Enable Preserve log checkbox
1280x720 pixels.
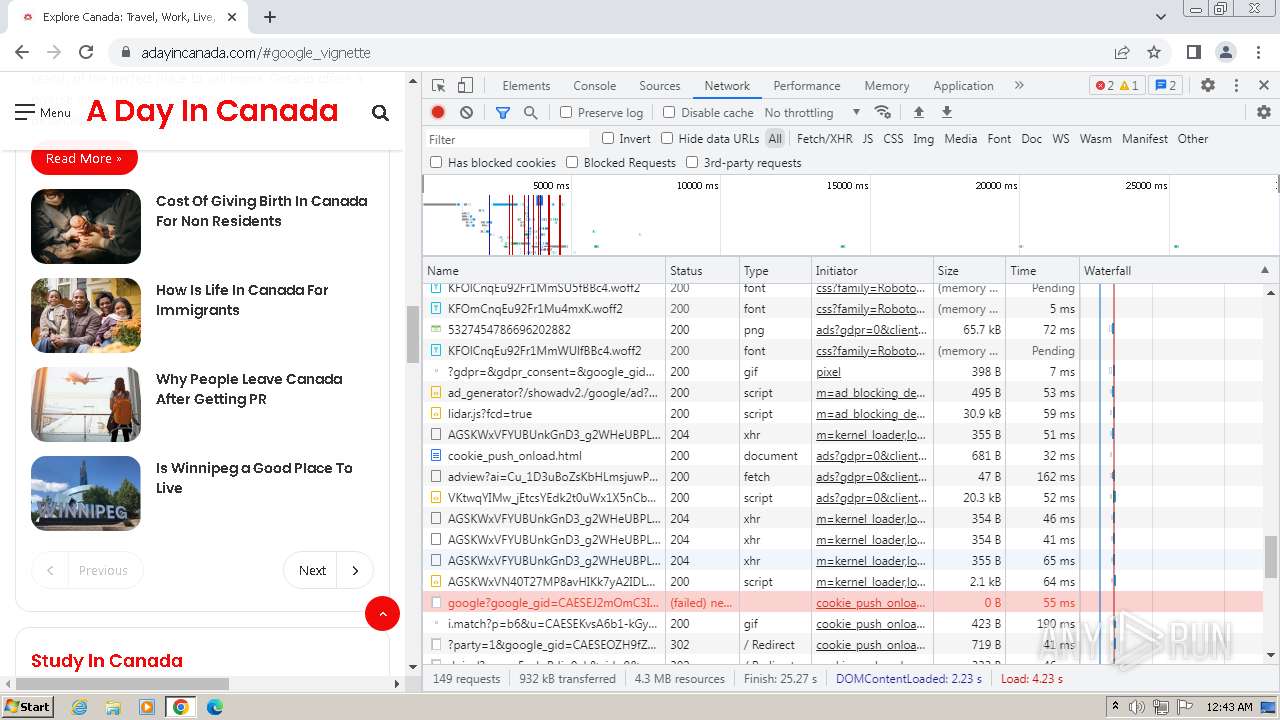coord(566,113)
